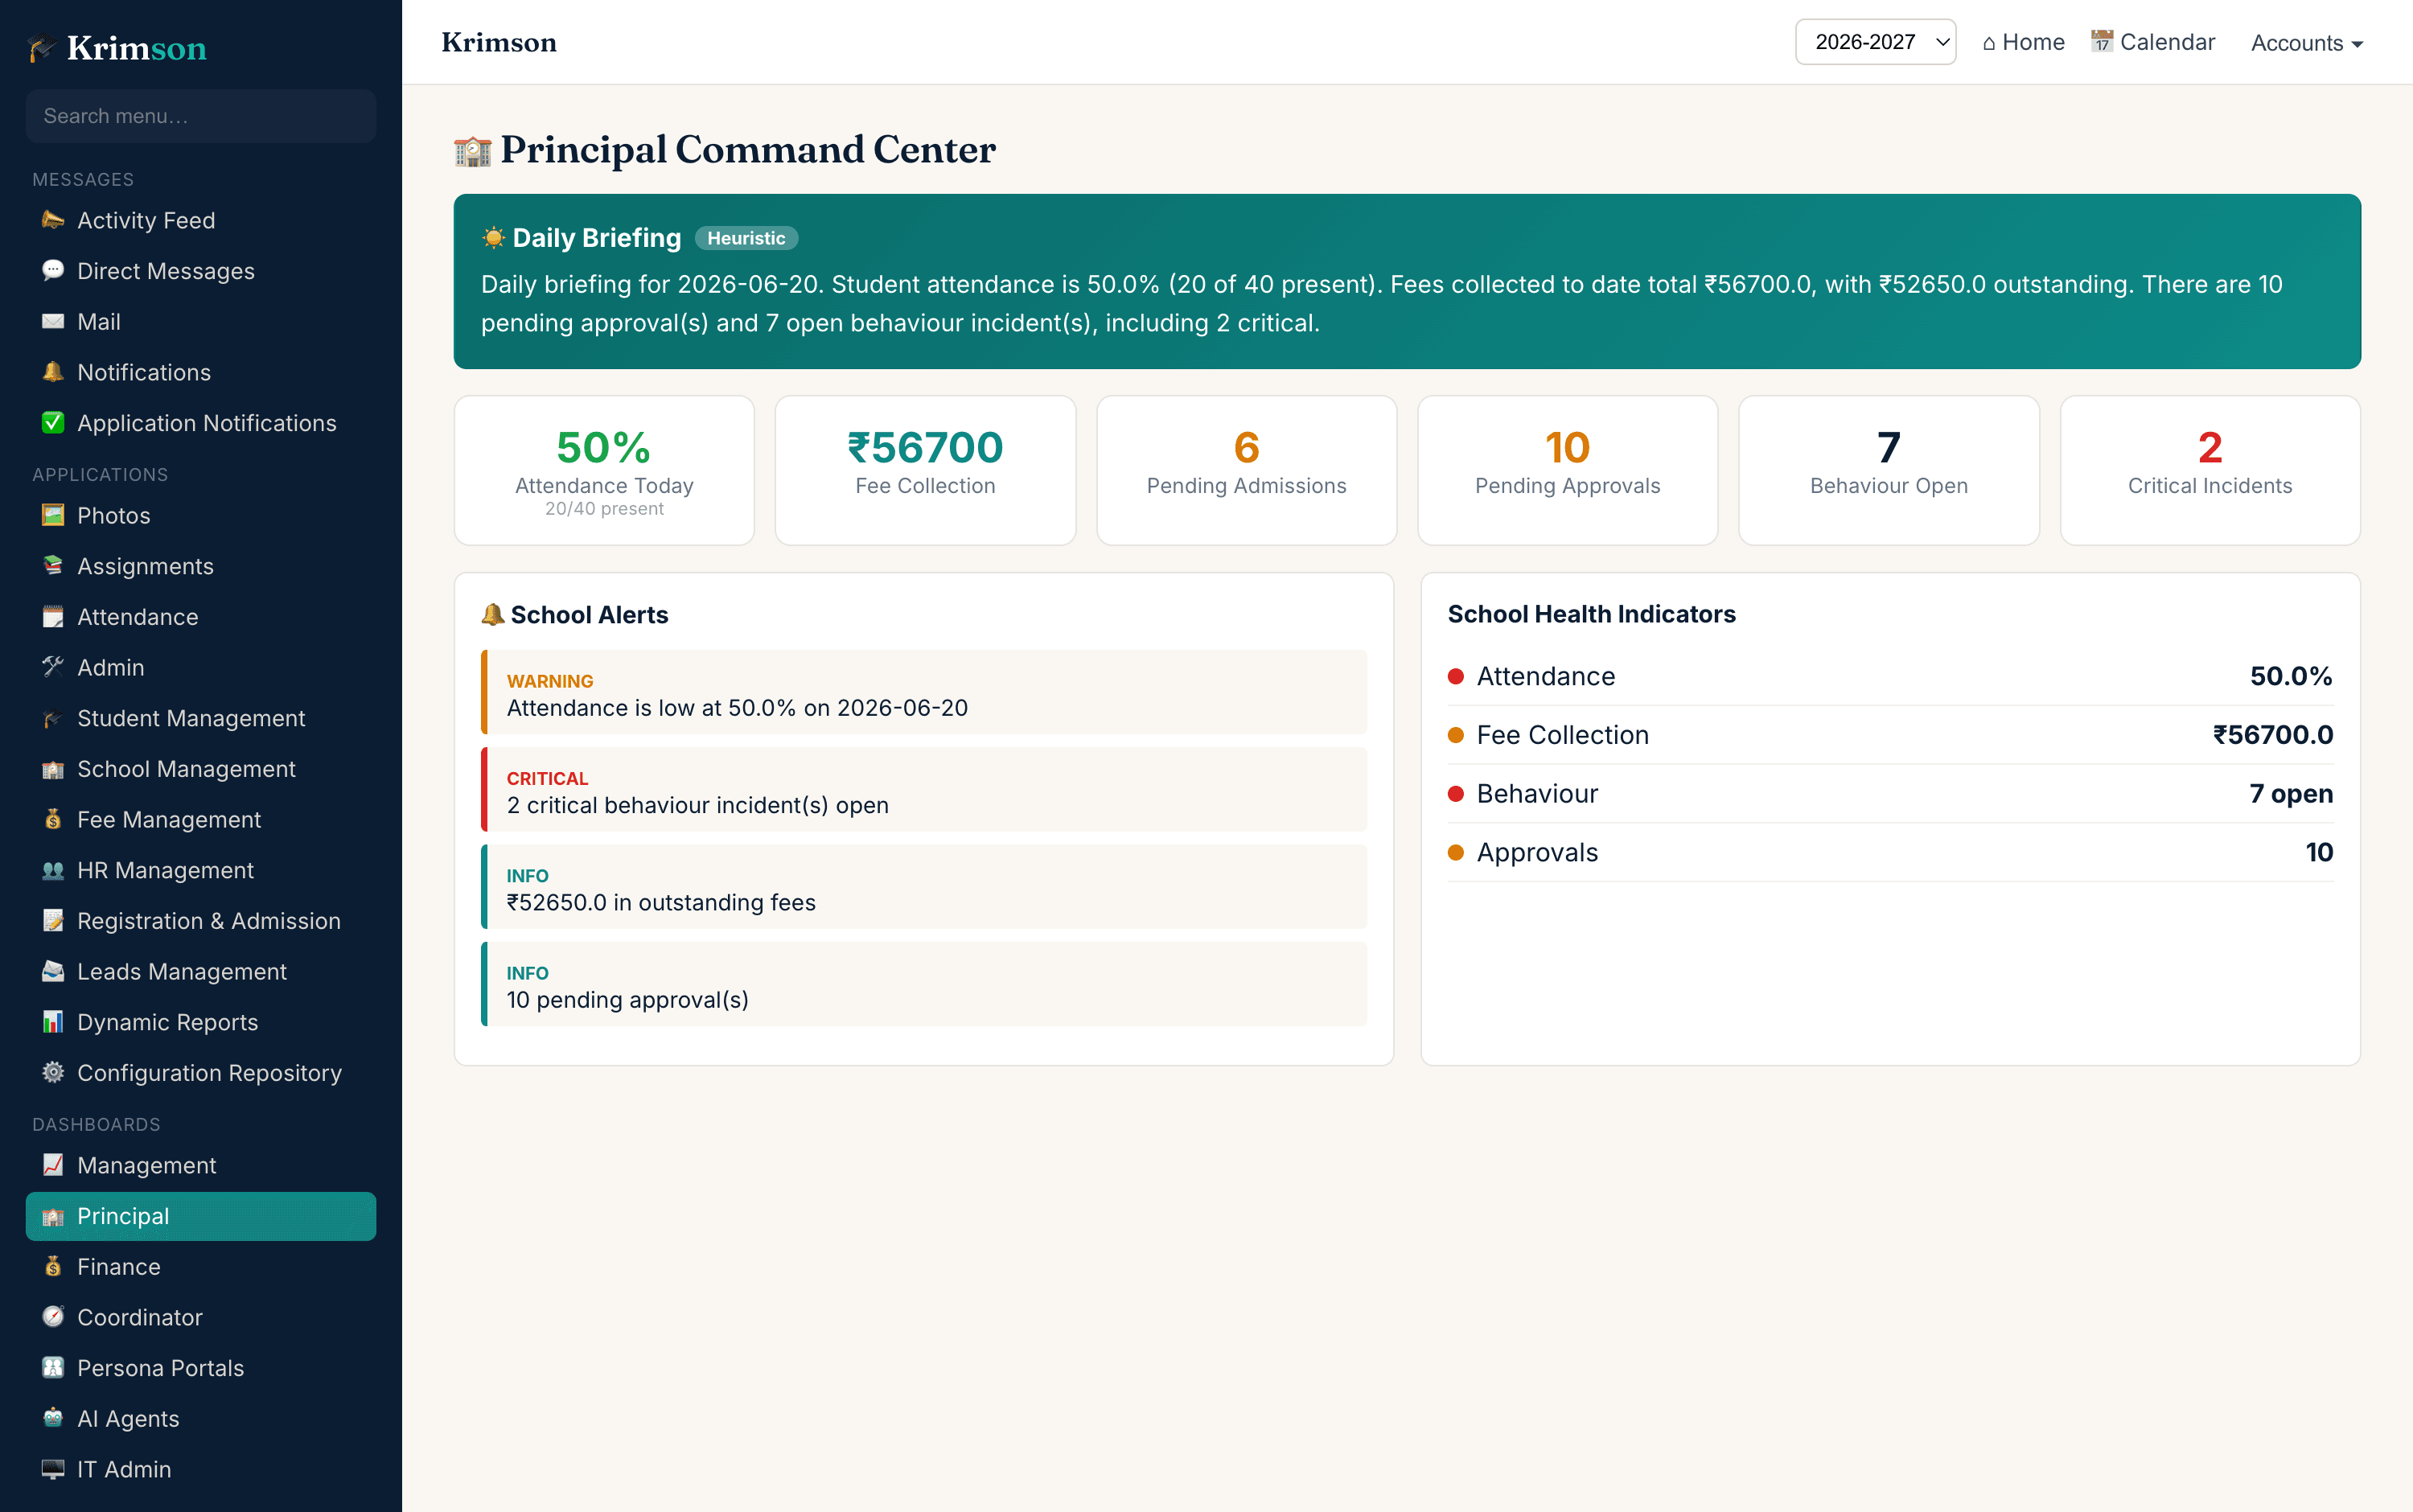The image size is (2413, 1512).
Task: Select the Principal dashboard menu item
Action: coord(201,1216)
